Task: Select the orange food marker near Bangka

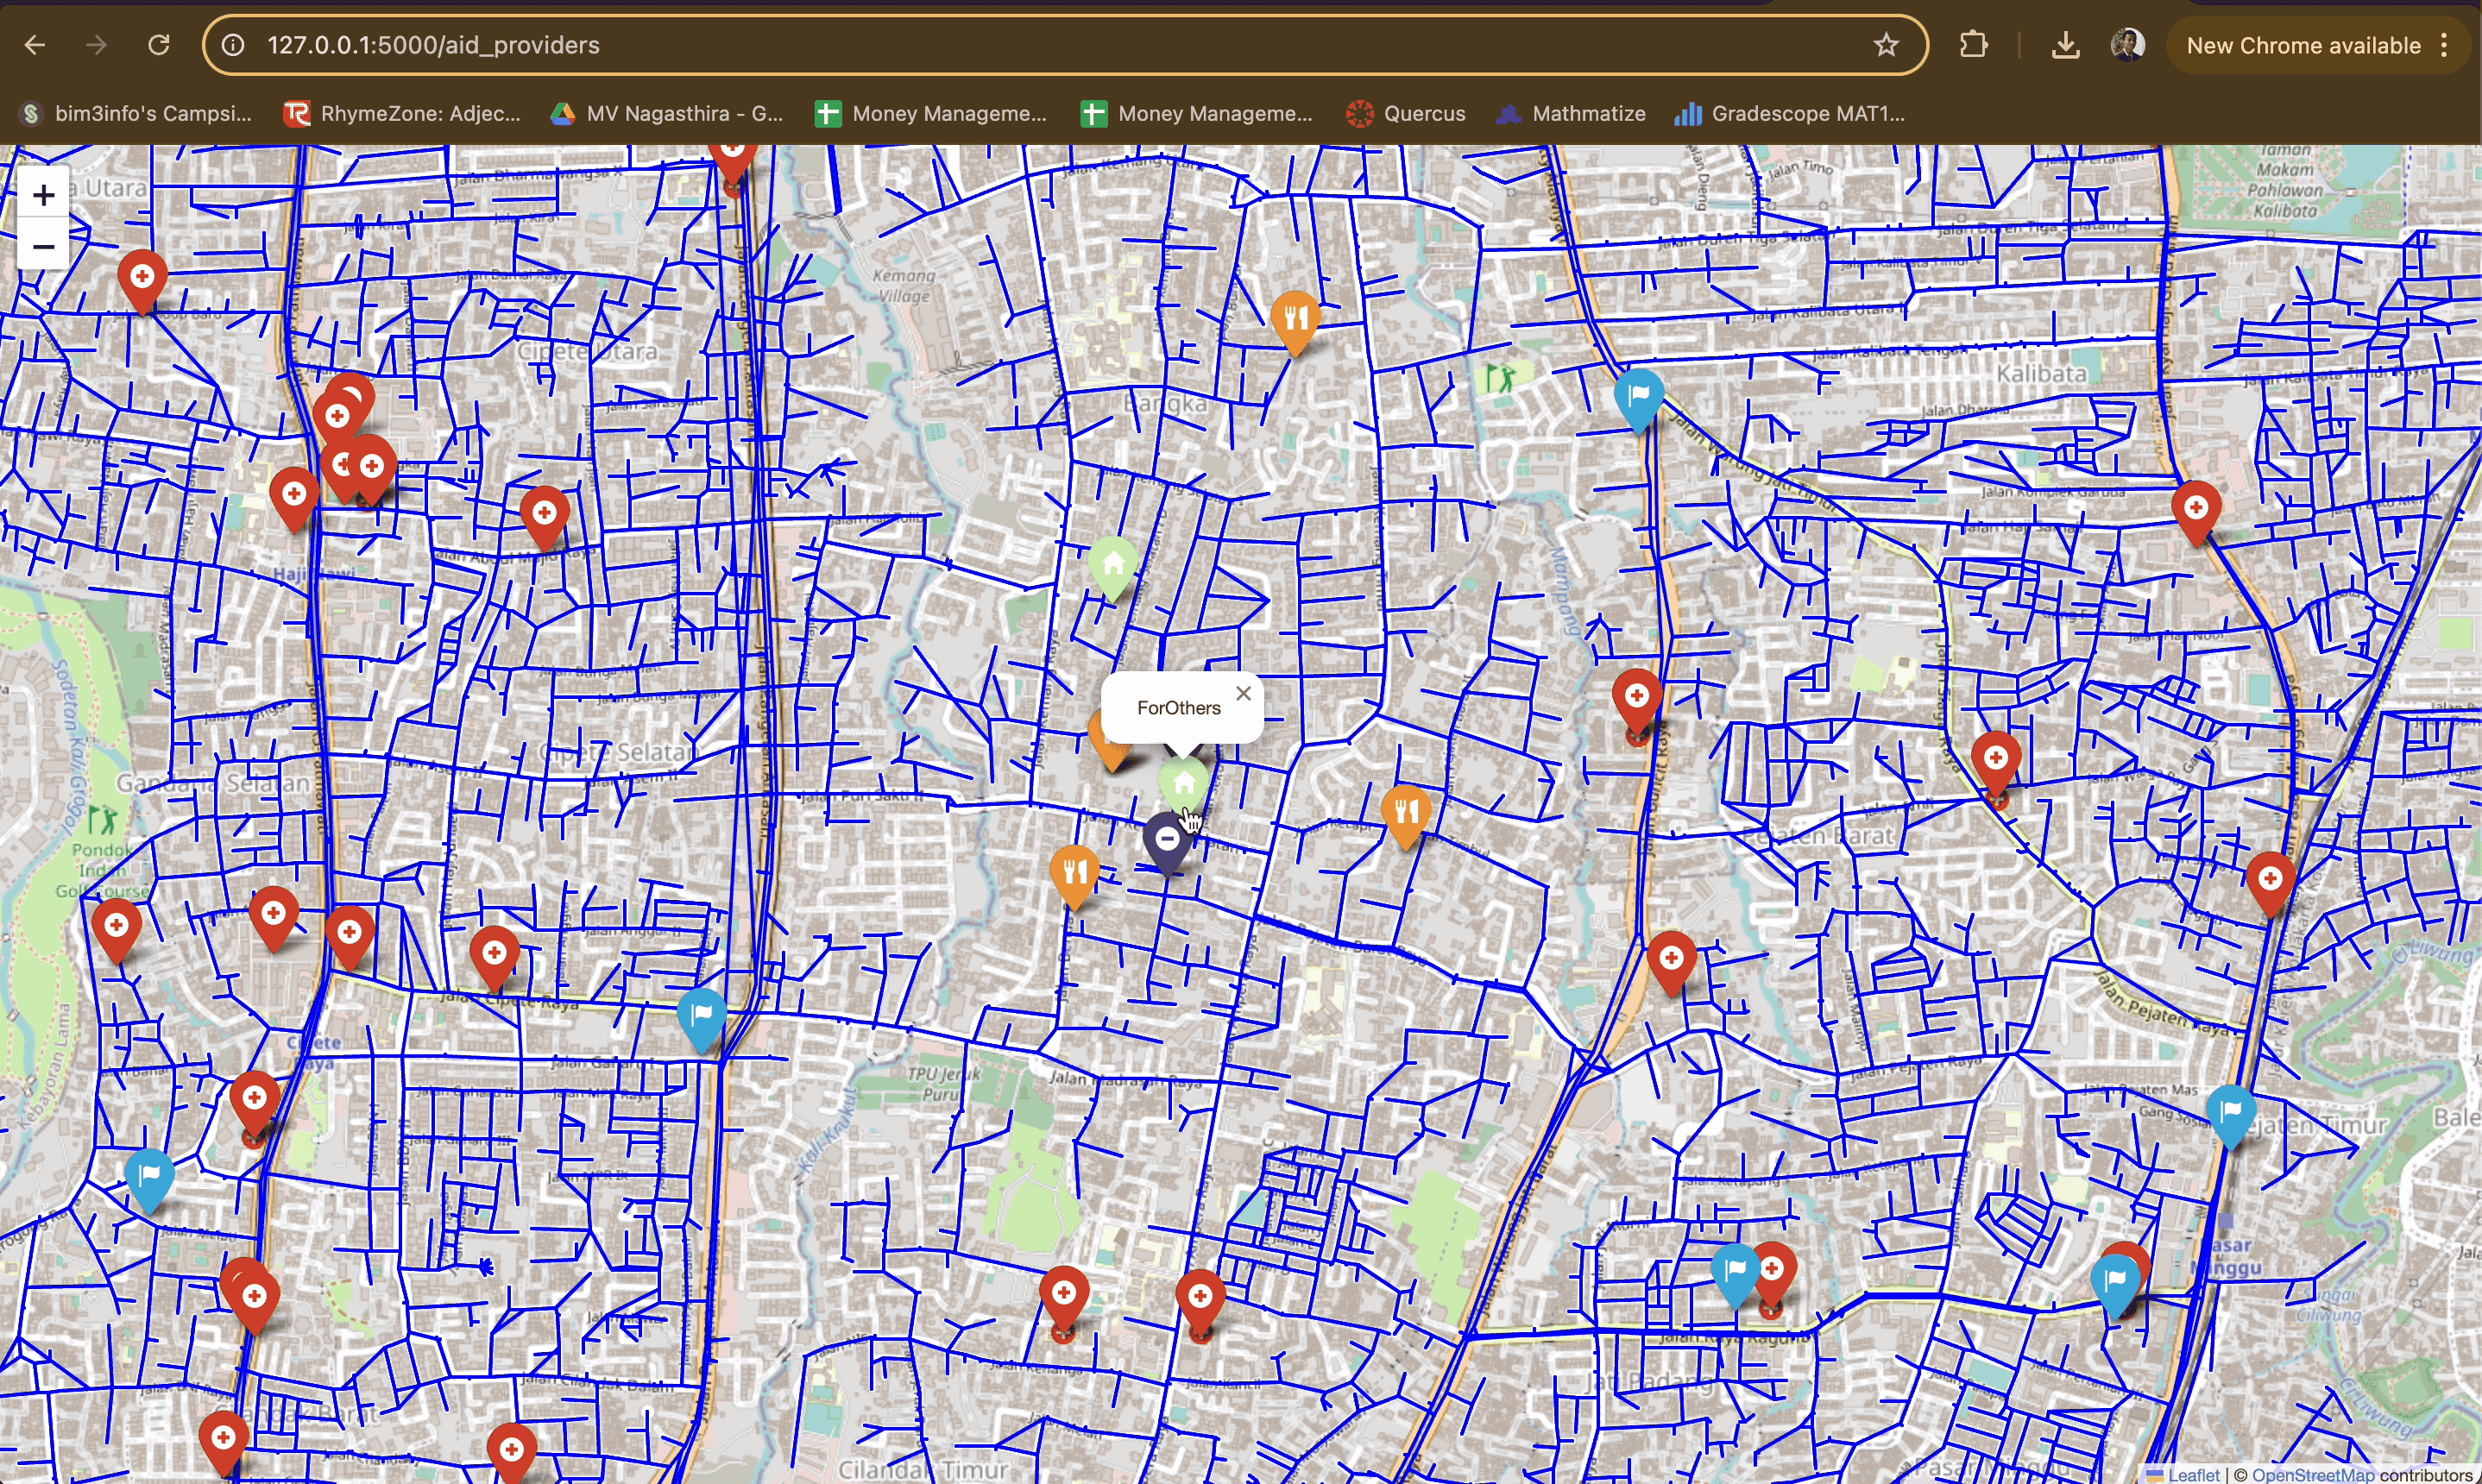Action: coord(1295,320)
